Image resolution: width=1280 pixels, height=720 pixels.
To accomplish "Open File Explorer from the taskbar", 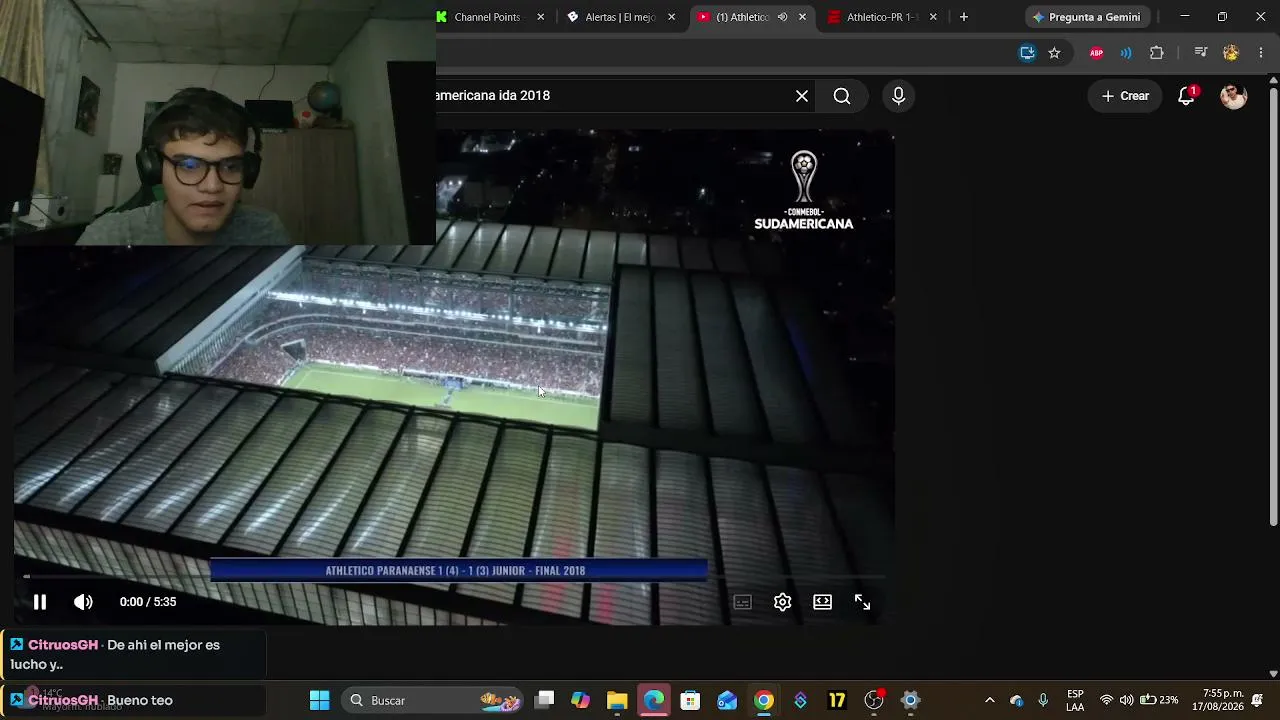I will 617,700.
